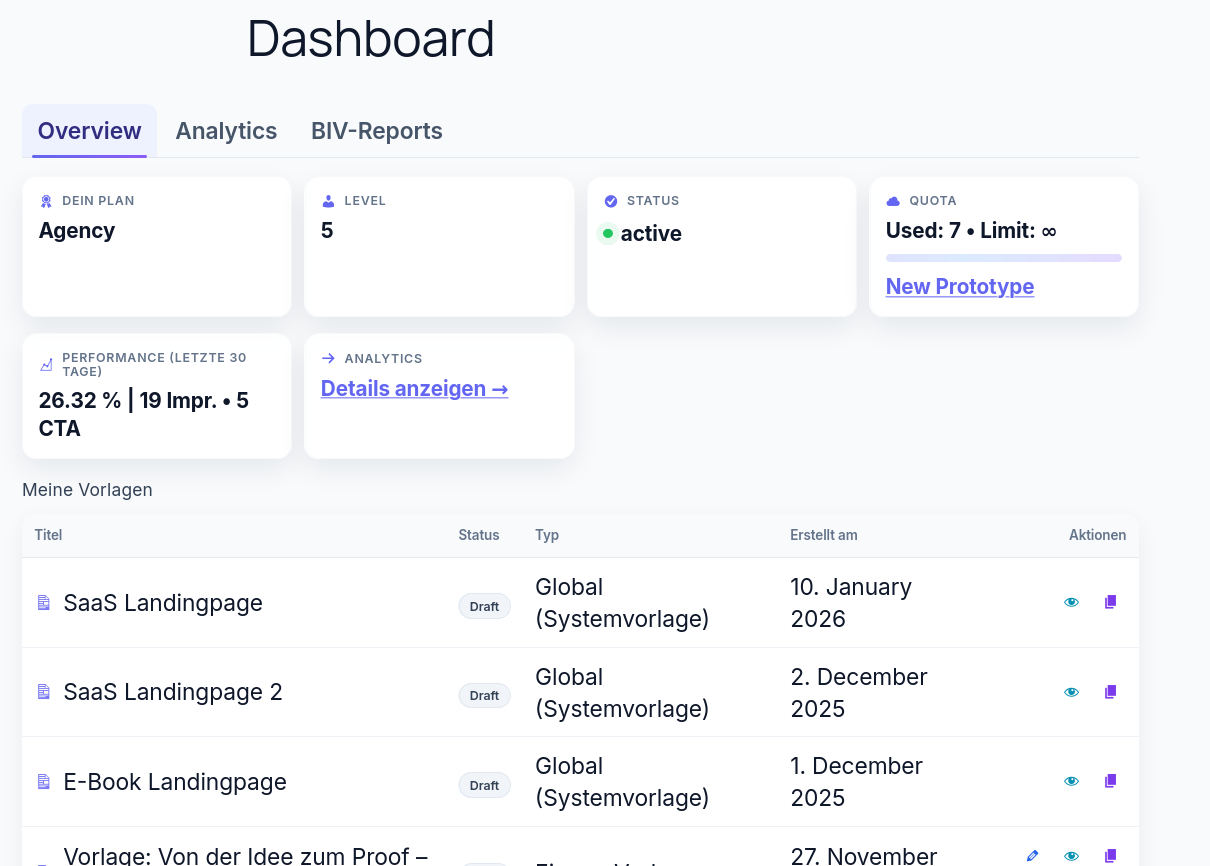Click the cloud icon in the Quota card
The width and height of the screenshot is (1210, 866).
(x=893, y=199)
